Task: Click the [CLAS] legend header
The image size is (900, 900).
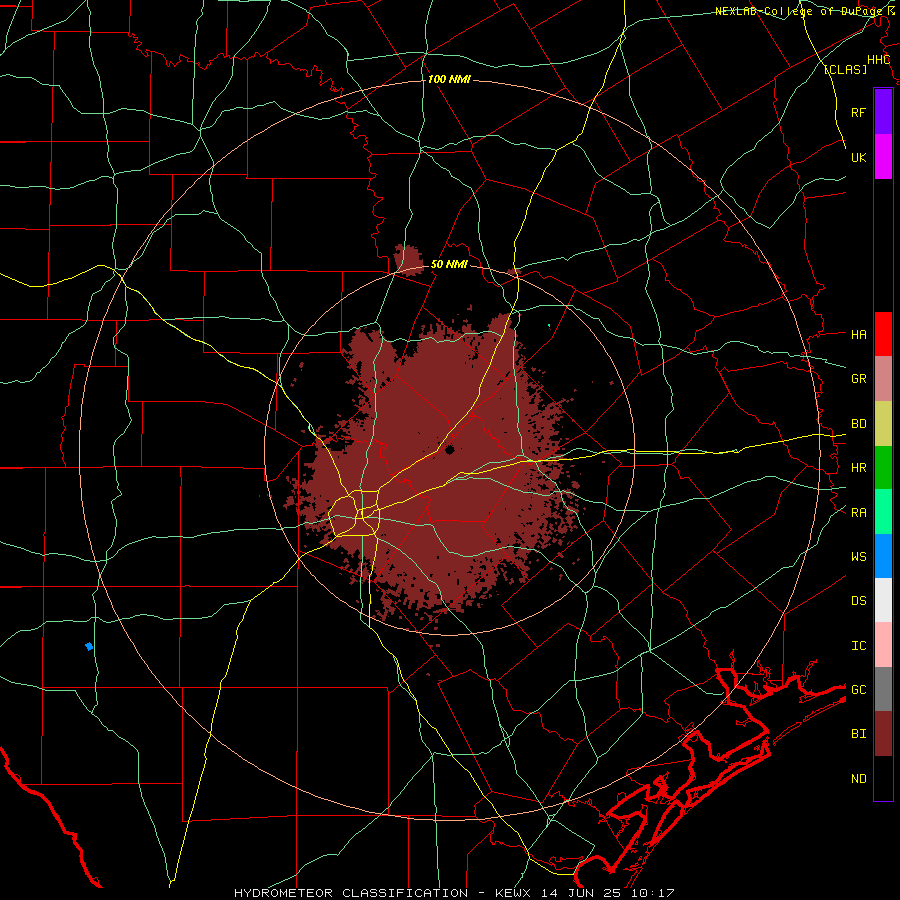Action: point(845,69)
